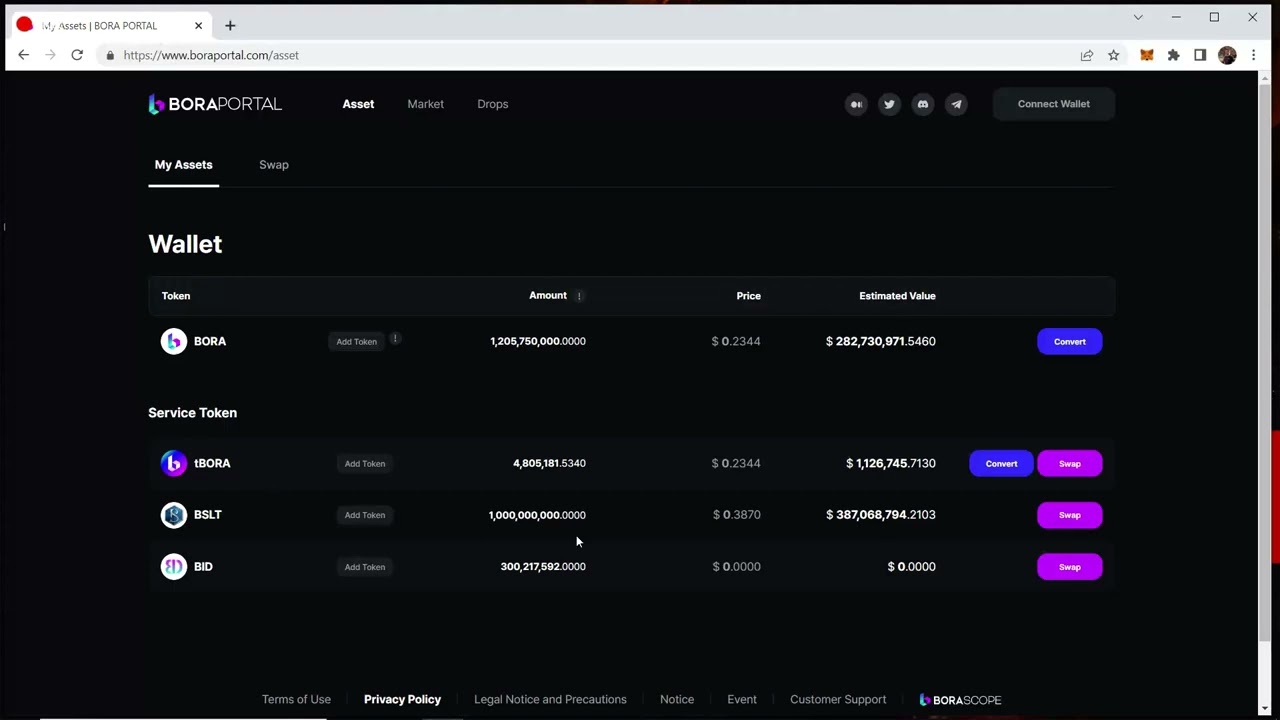This screenshot has height=720, width=1280.
Task: Open the Terms of Use link
Action: (x=296, y=700)
